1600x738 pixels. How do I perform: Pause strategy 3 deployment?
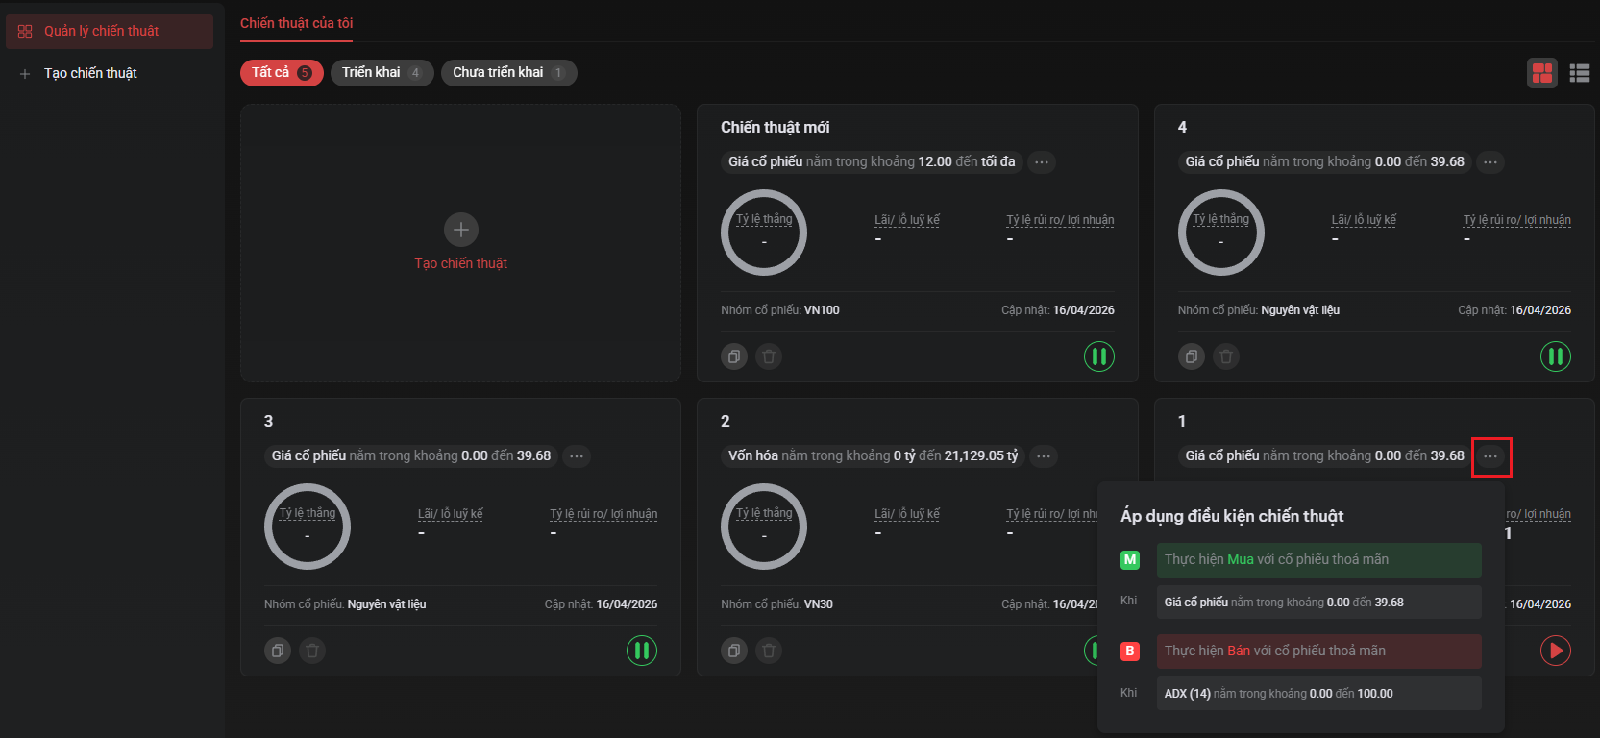[x=642, y=650]
